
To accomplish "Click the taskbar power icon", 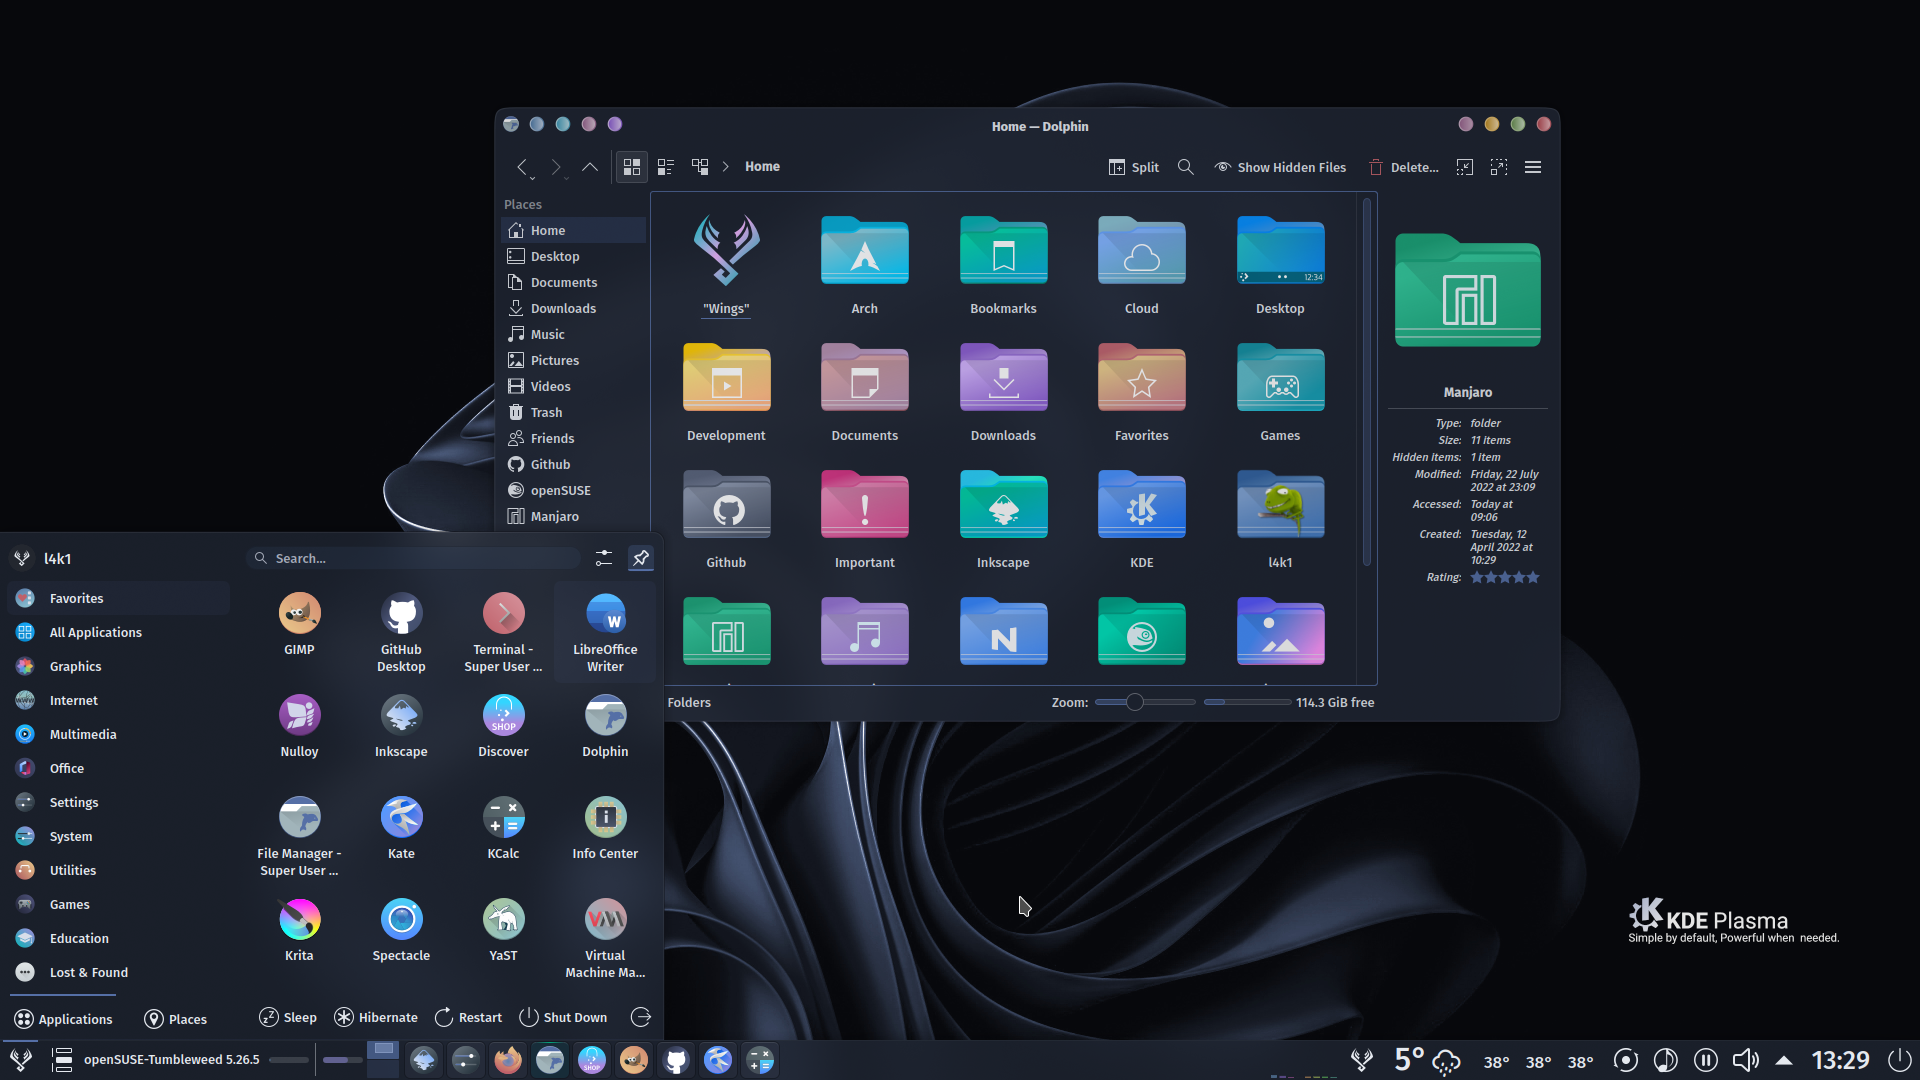I will (1899, 1060).
